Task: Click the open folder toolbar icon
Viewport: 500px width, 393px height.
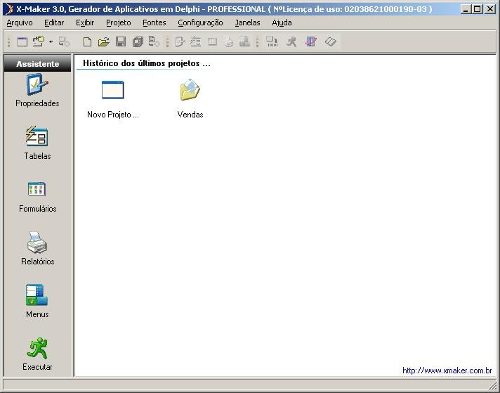Action: click(104, 42)
